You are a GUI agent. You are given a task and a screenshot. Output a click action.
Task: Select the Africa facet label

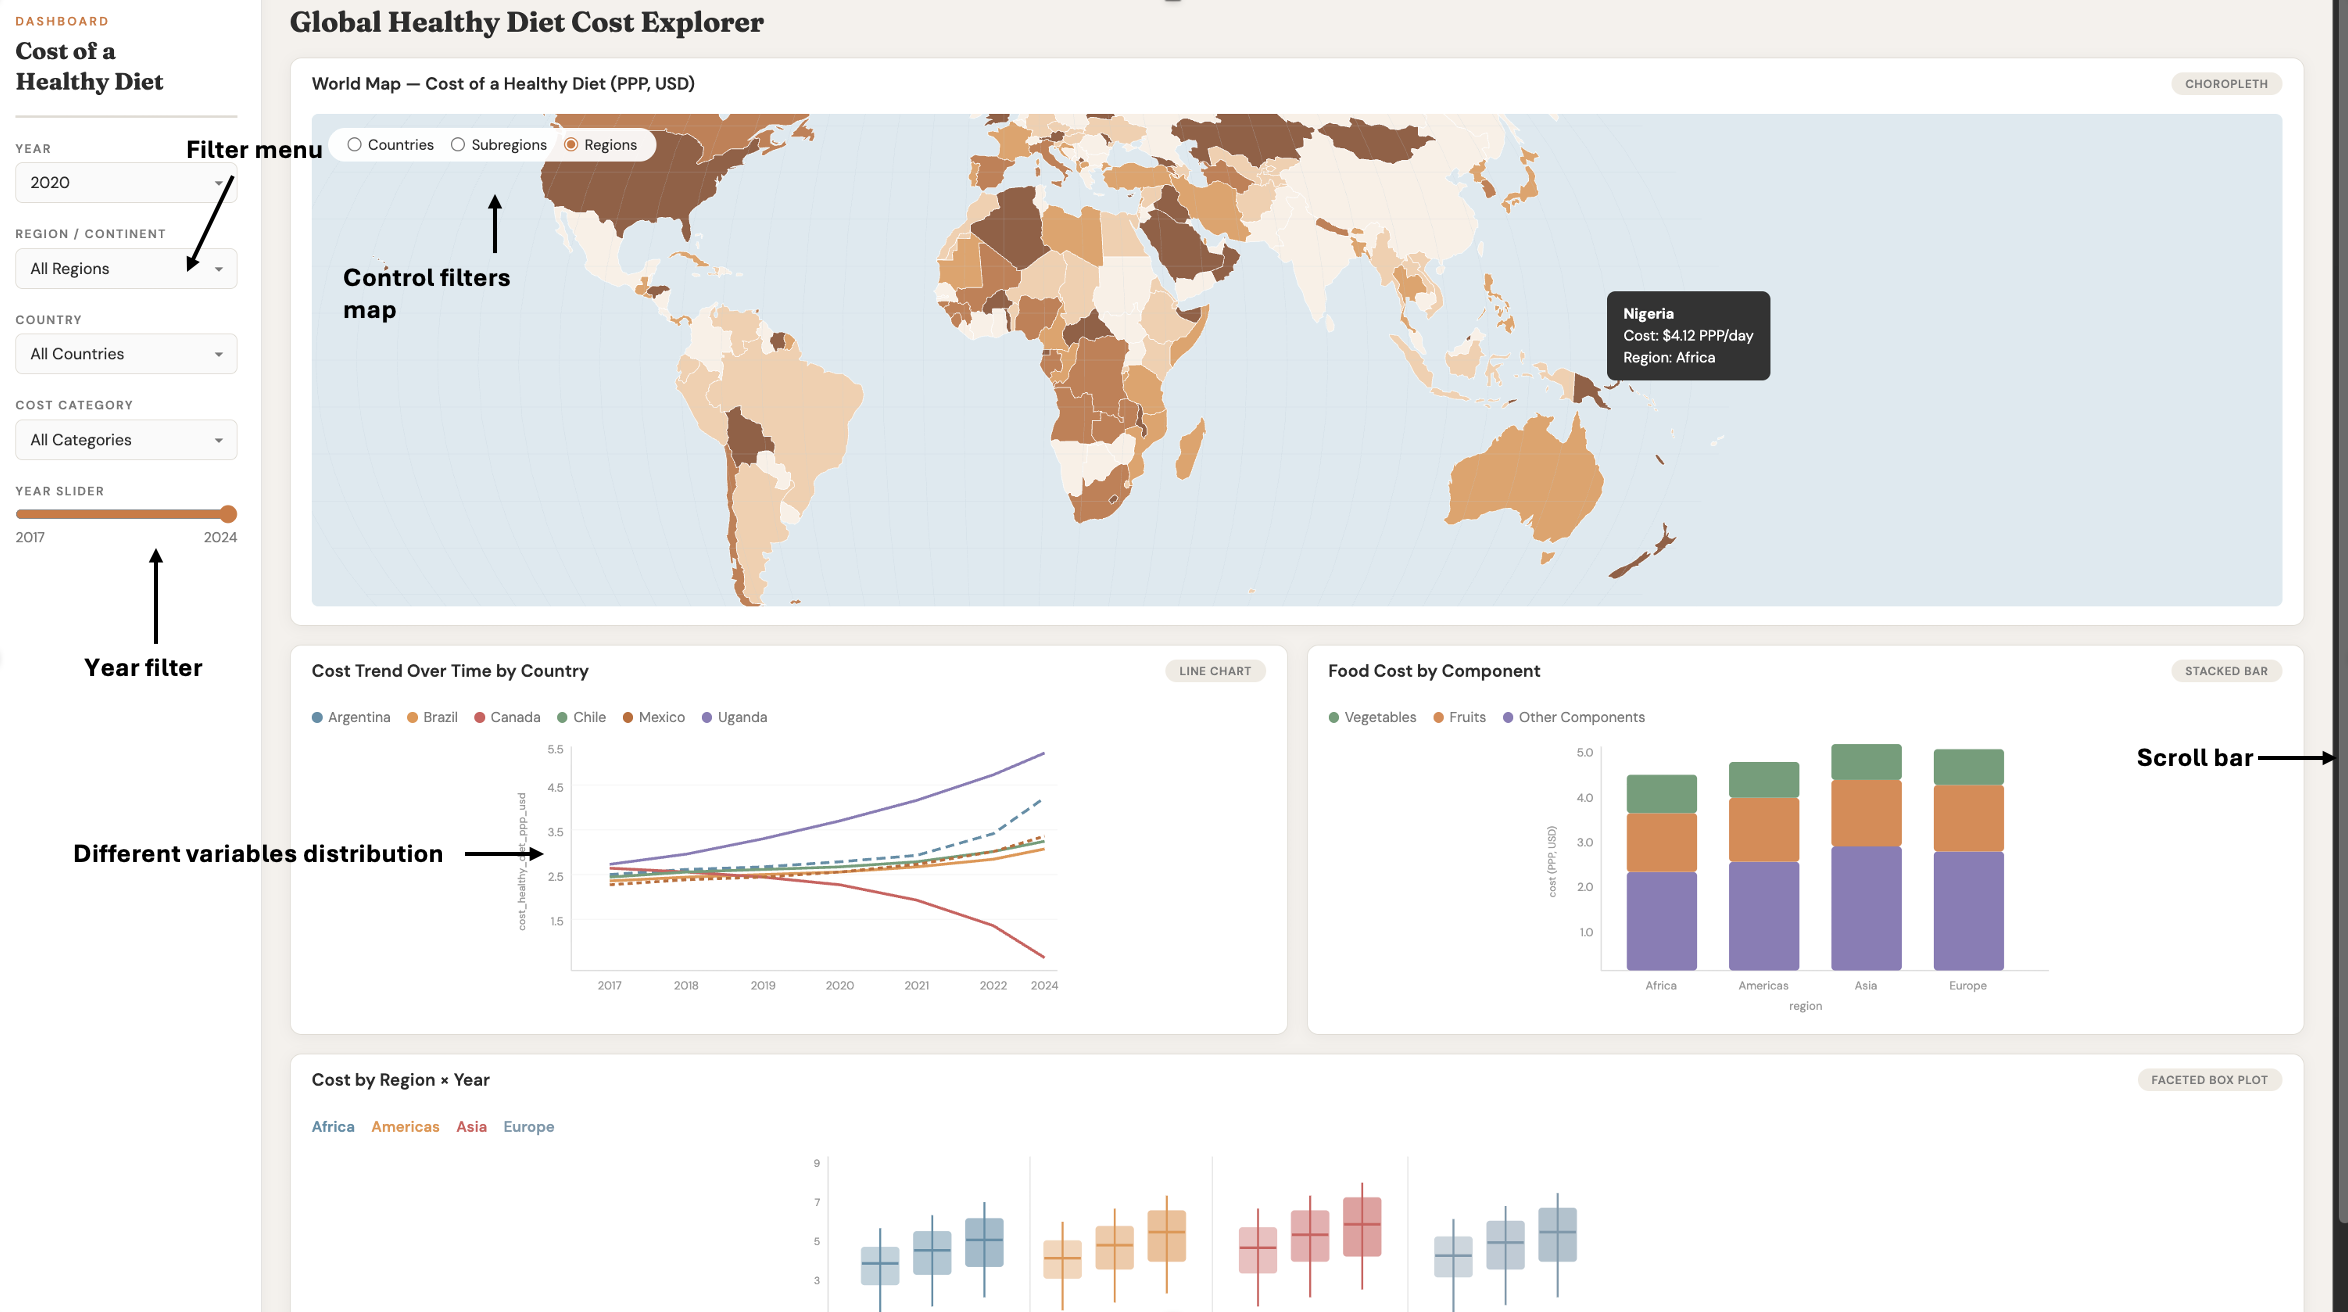[333, 1127]
